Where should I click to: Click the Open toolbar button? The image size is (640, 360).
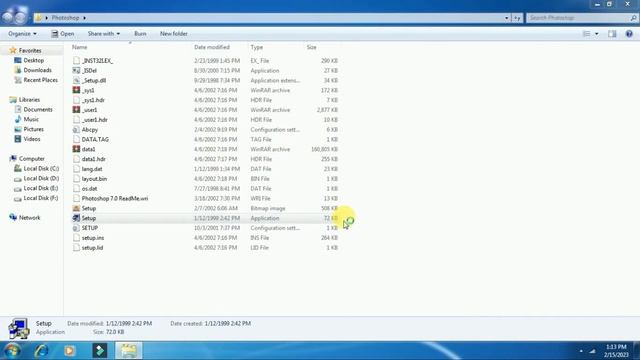62,33
